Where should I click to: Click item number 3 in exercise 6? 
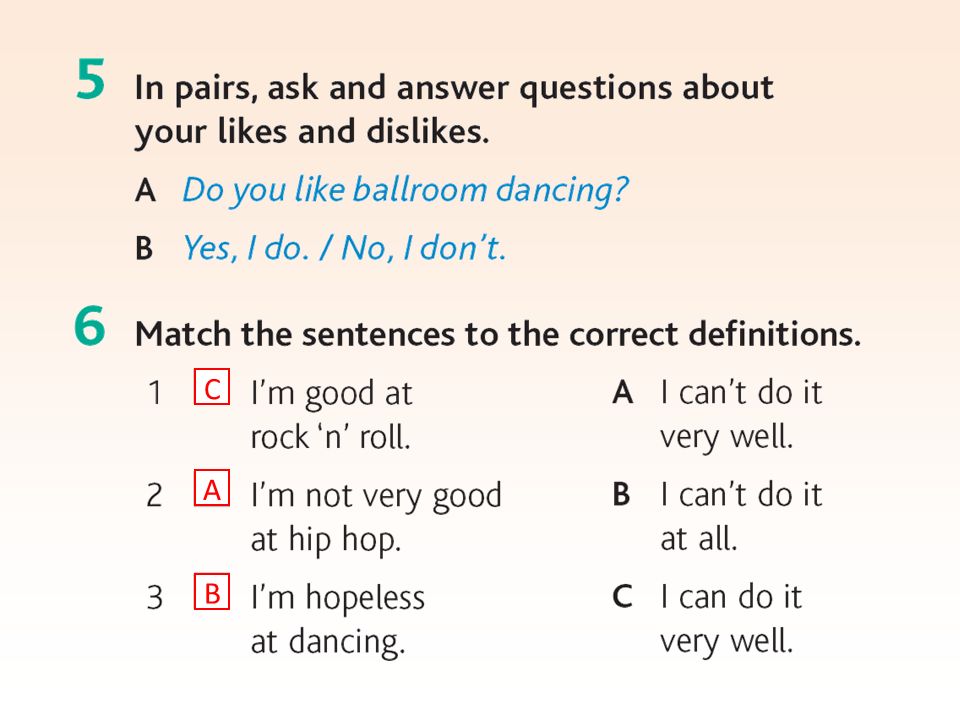[154, 598]
